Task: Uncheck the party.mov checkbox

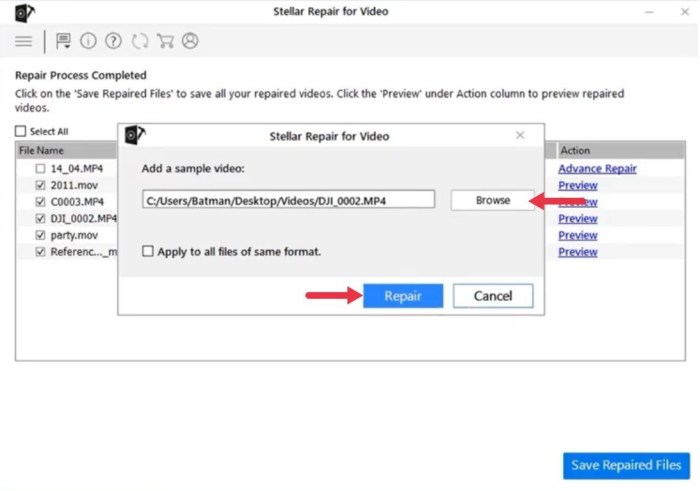Action: tap(40, 235)
